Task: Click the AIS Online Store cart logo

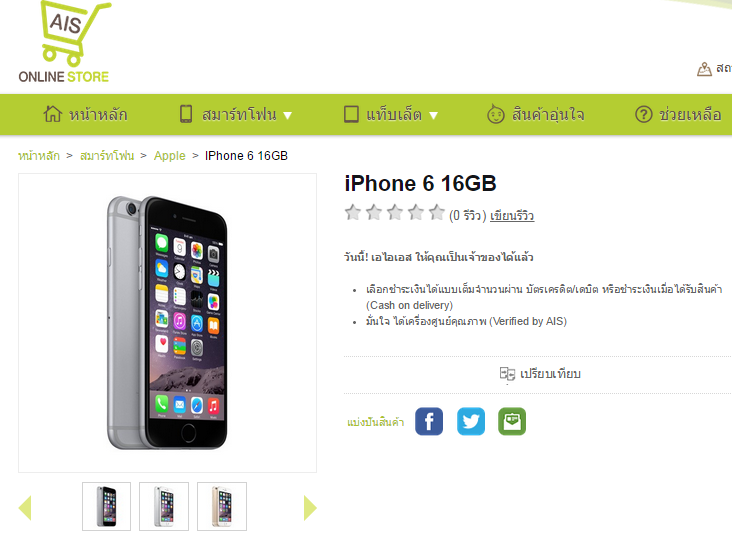Action: [65, 42]
